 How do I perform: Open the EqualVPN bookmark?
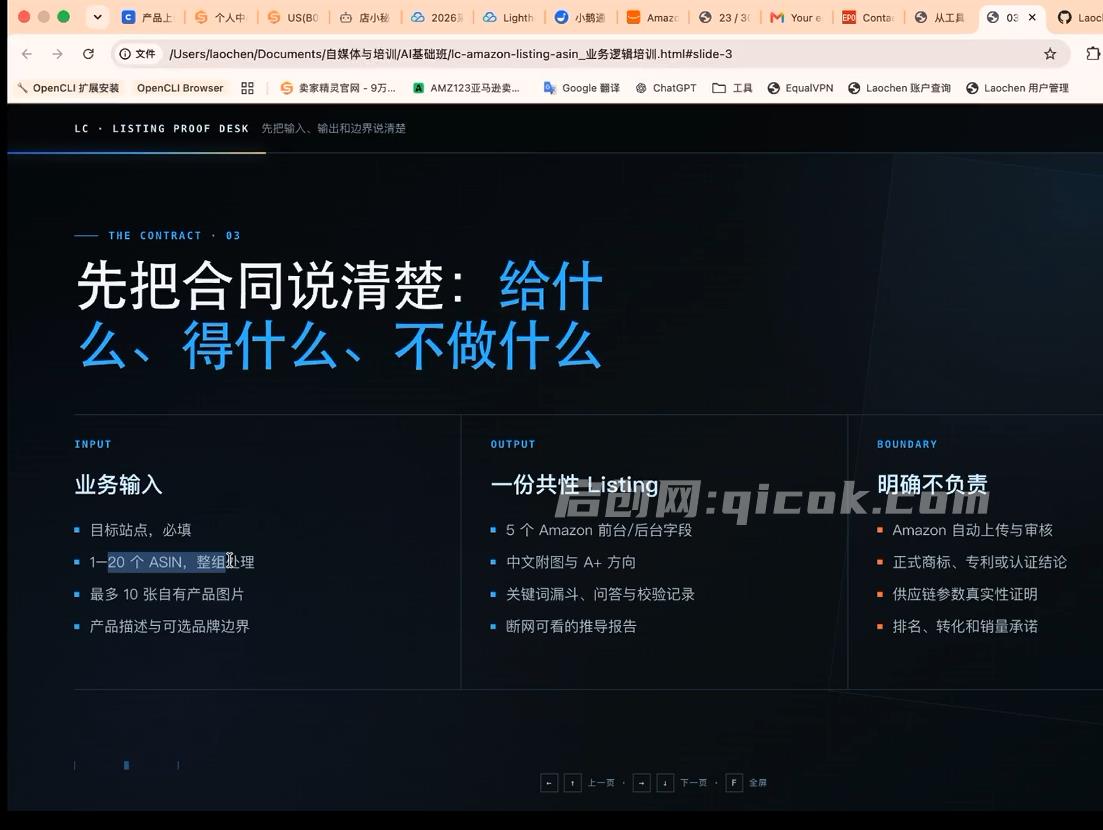[801, 88]
